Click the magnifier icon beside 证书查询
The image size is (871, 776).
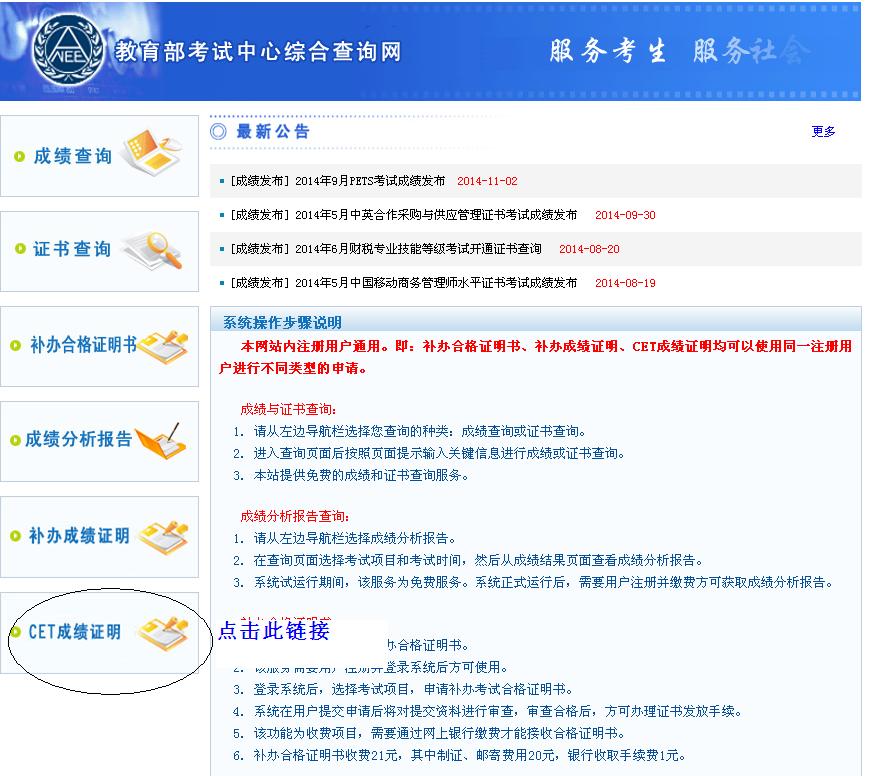pyautogui.click(x=153, y=250)
